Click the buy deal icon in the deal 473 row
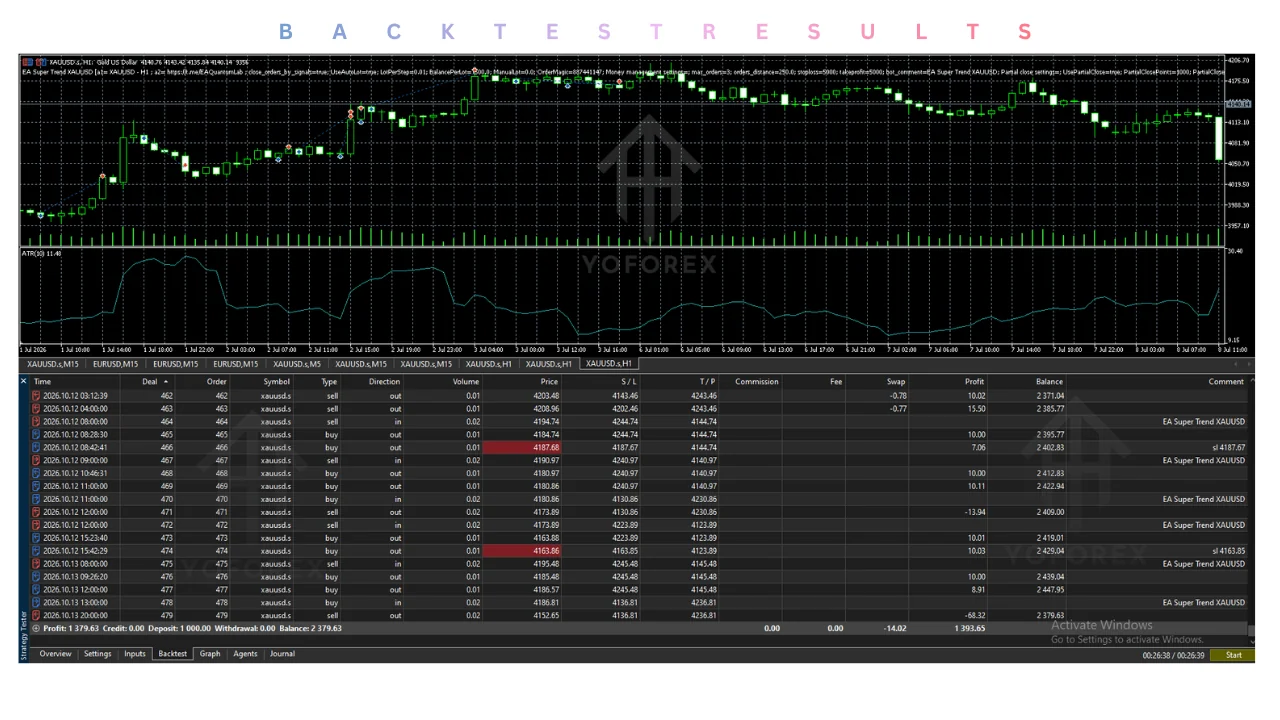The height and width of the screenshot is (720, 1280). click(36, 538)
